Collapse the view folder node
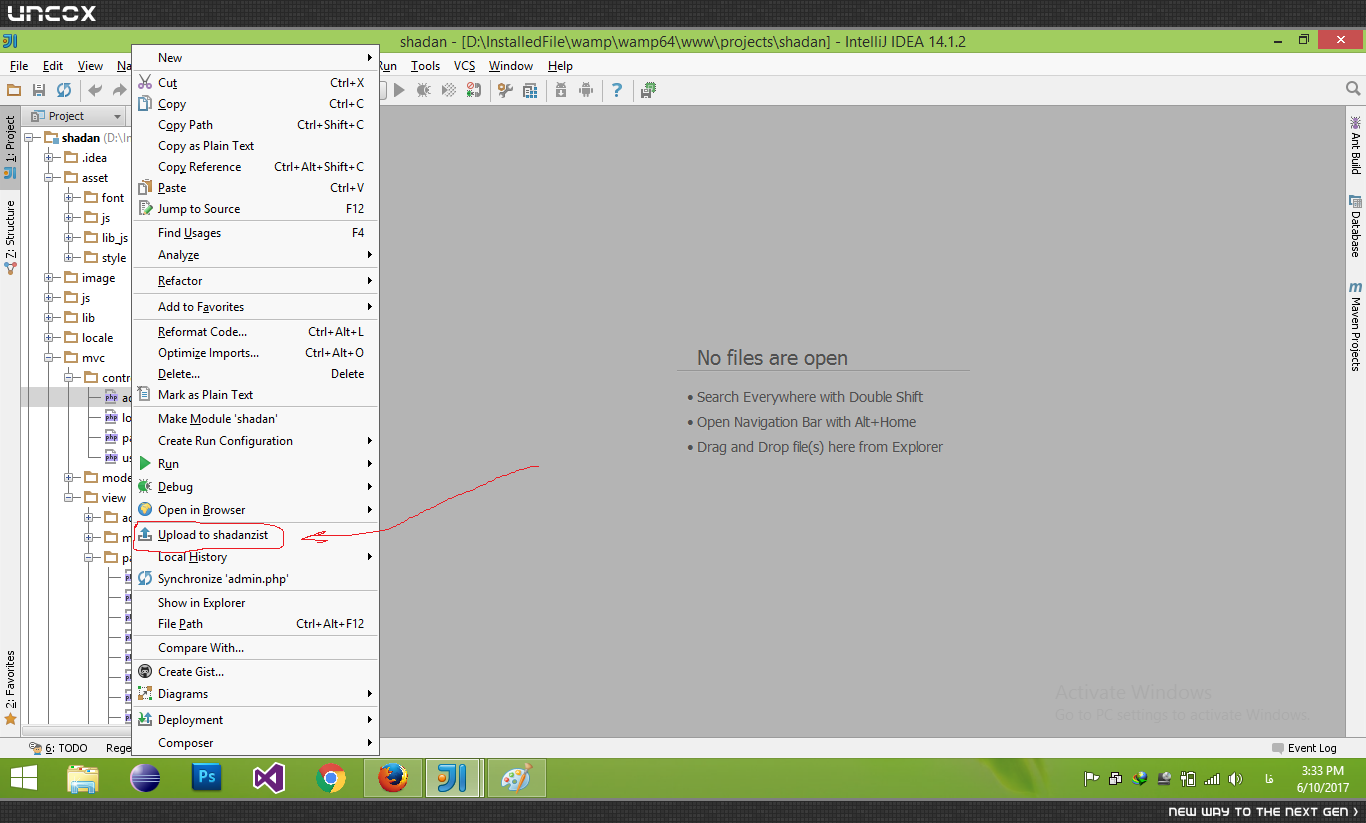1366x823 pixels. point(69,498)
